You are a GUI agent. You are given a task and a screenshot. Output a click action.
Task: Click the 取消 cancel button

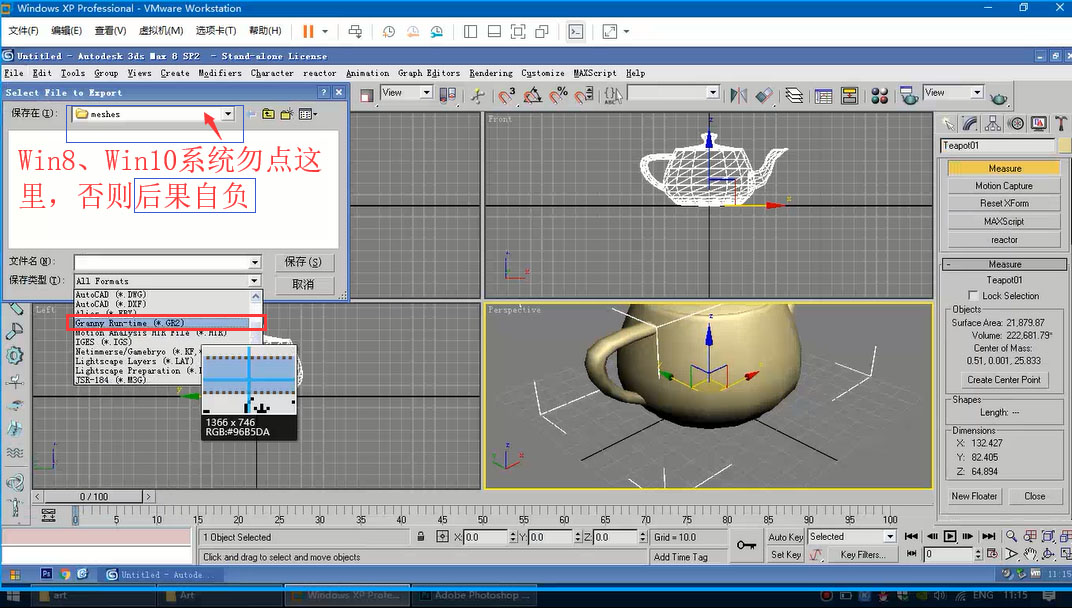pyautogui.click(x=304, y=285)
